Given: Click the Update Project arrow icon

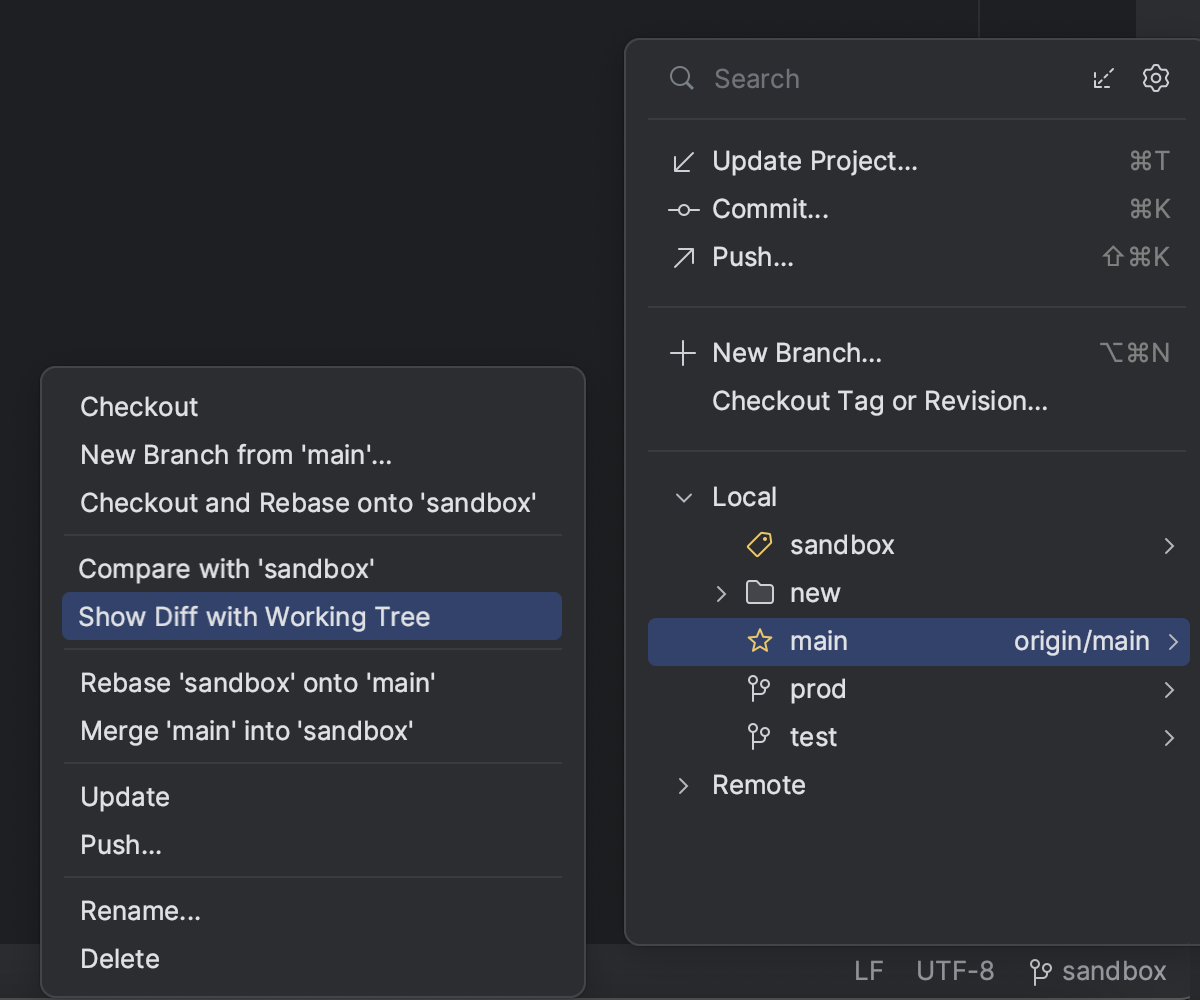Looking at the screenshot, I should 683,160.
